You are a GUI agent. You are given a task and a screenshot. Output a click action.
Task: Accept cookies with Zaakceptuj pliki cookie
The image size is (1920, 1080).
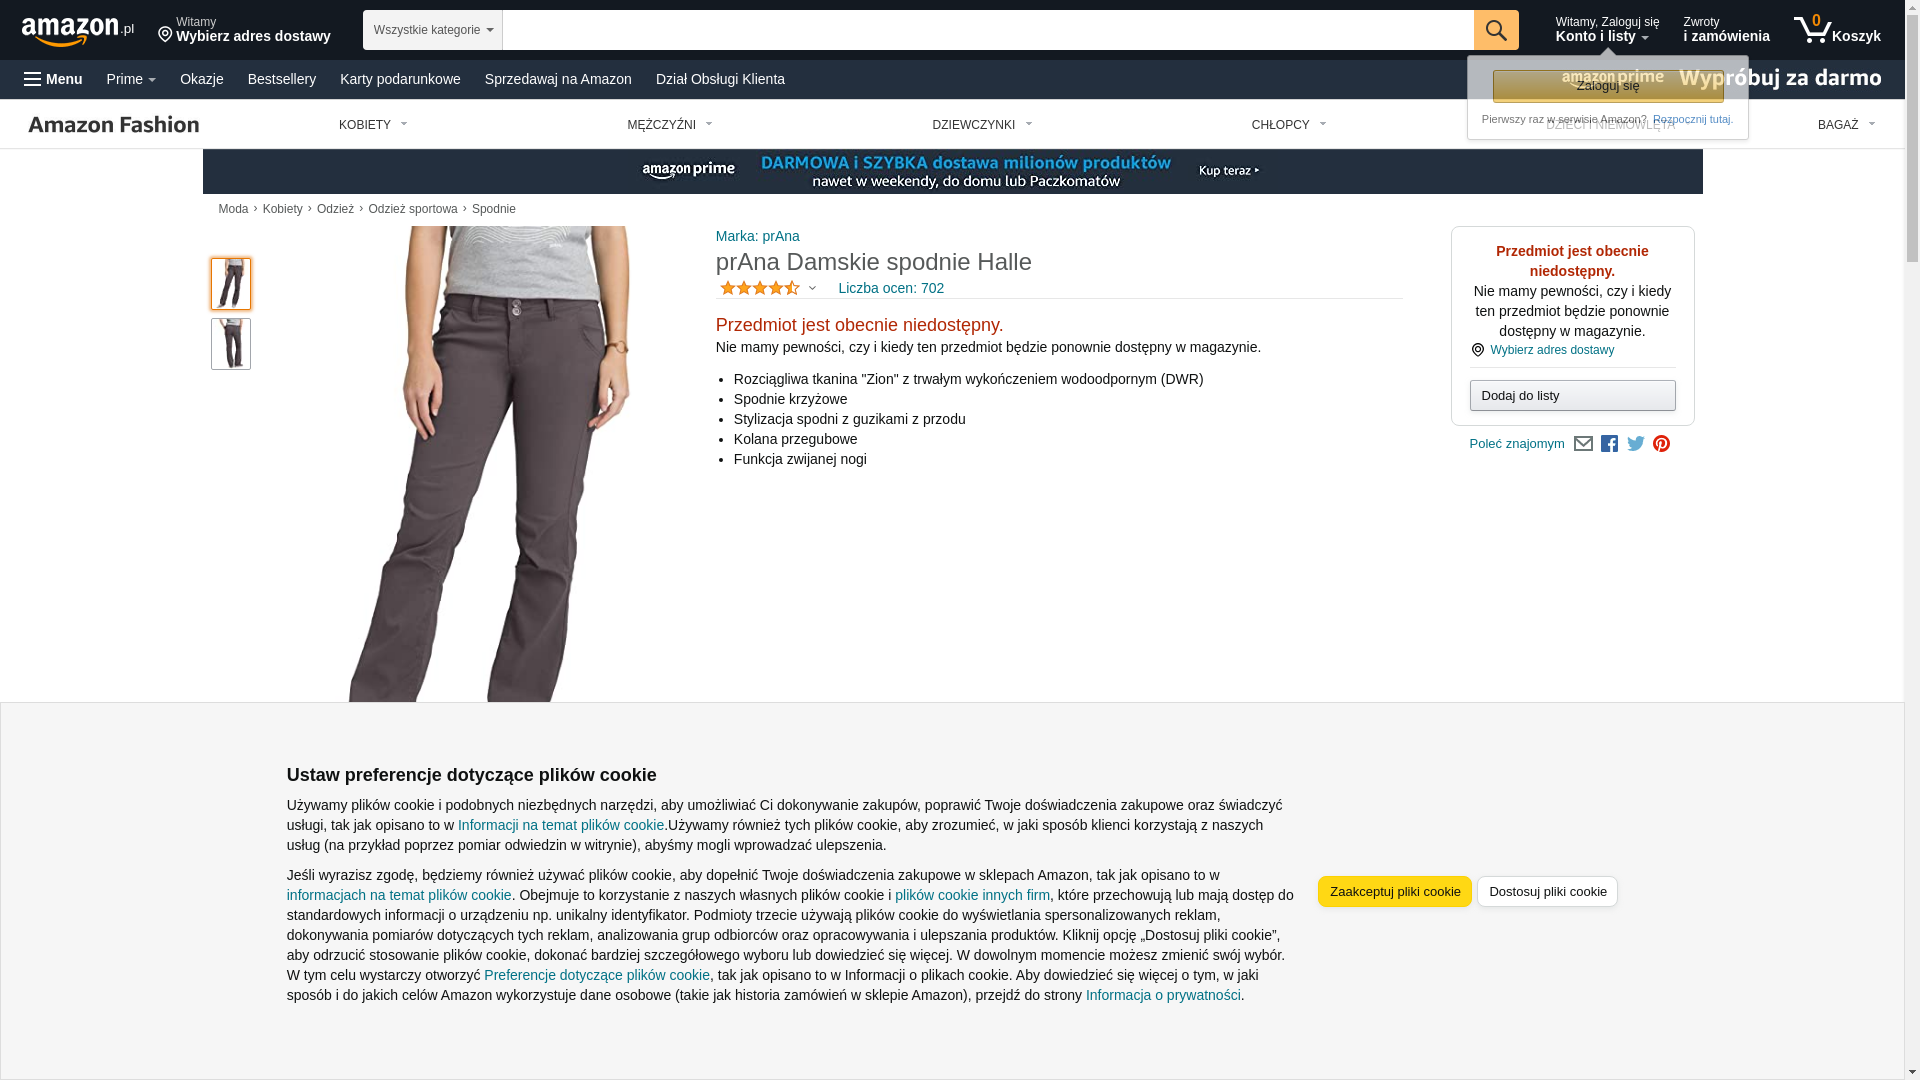click(x=1395, y=891)
